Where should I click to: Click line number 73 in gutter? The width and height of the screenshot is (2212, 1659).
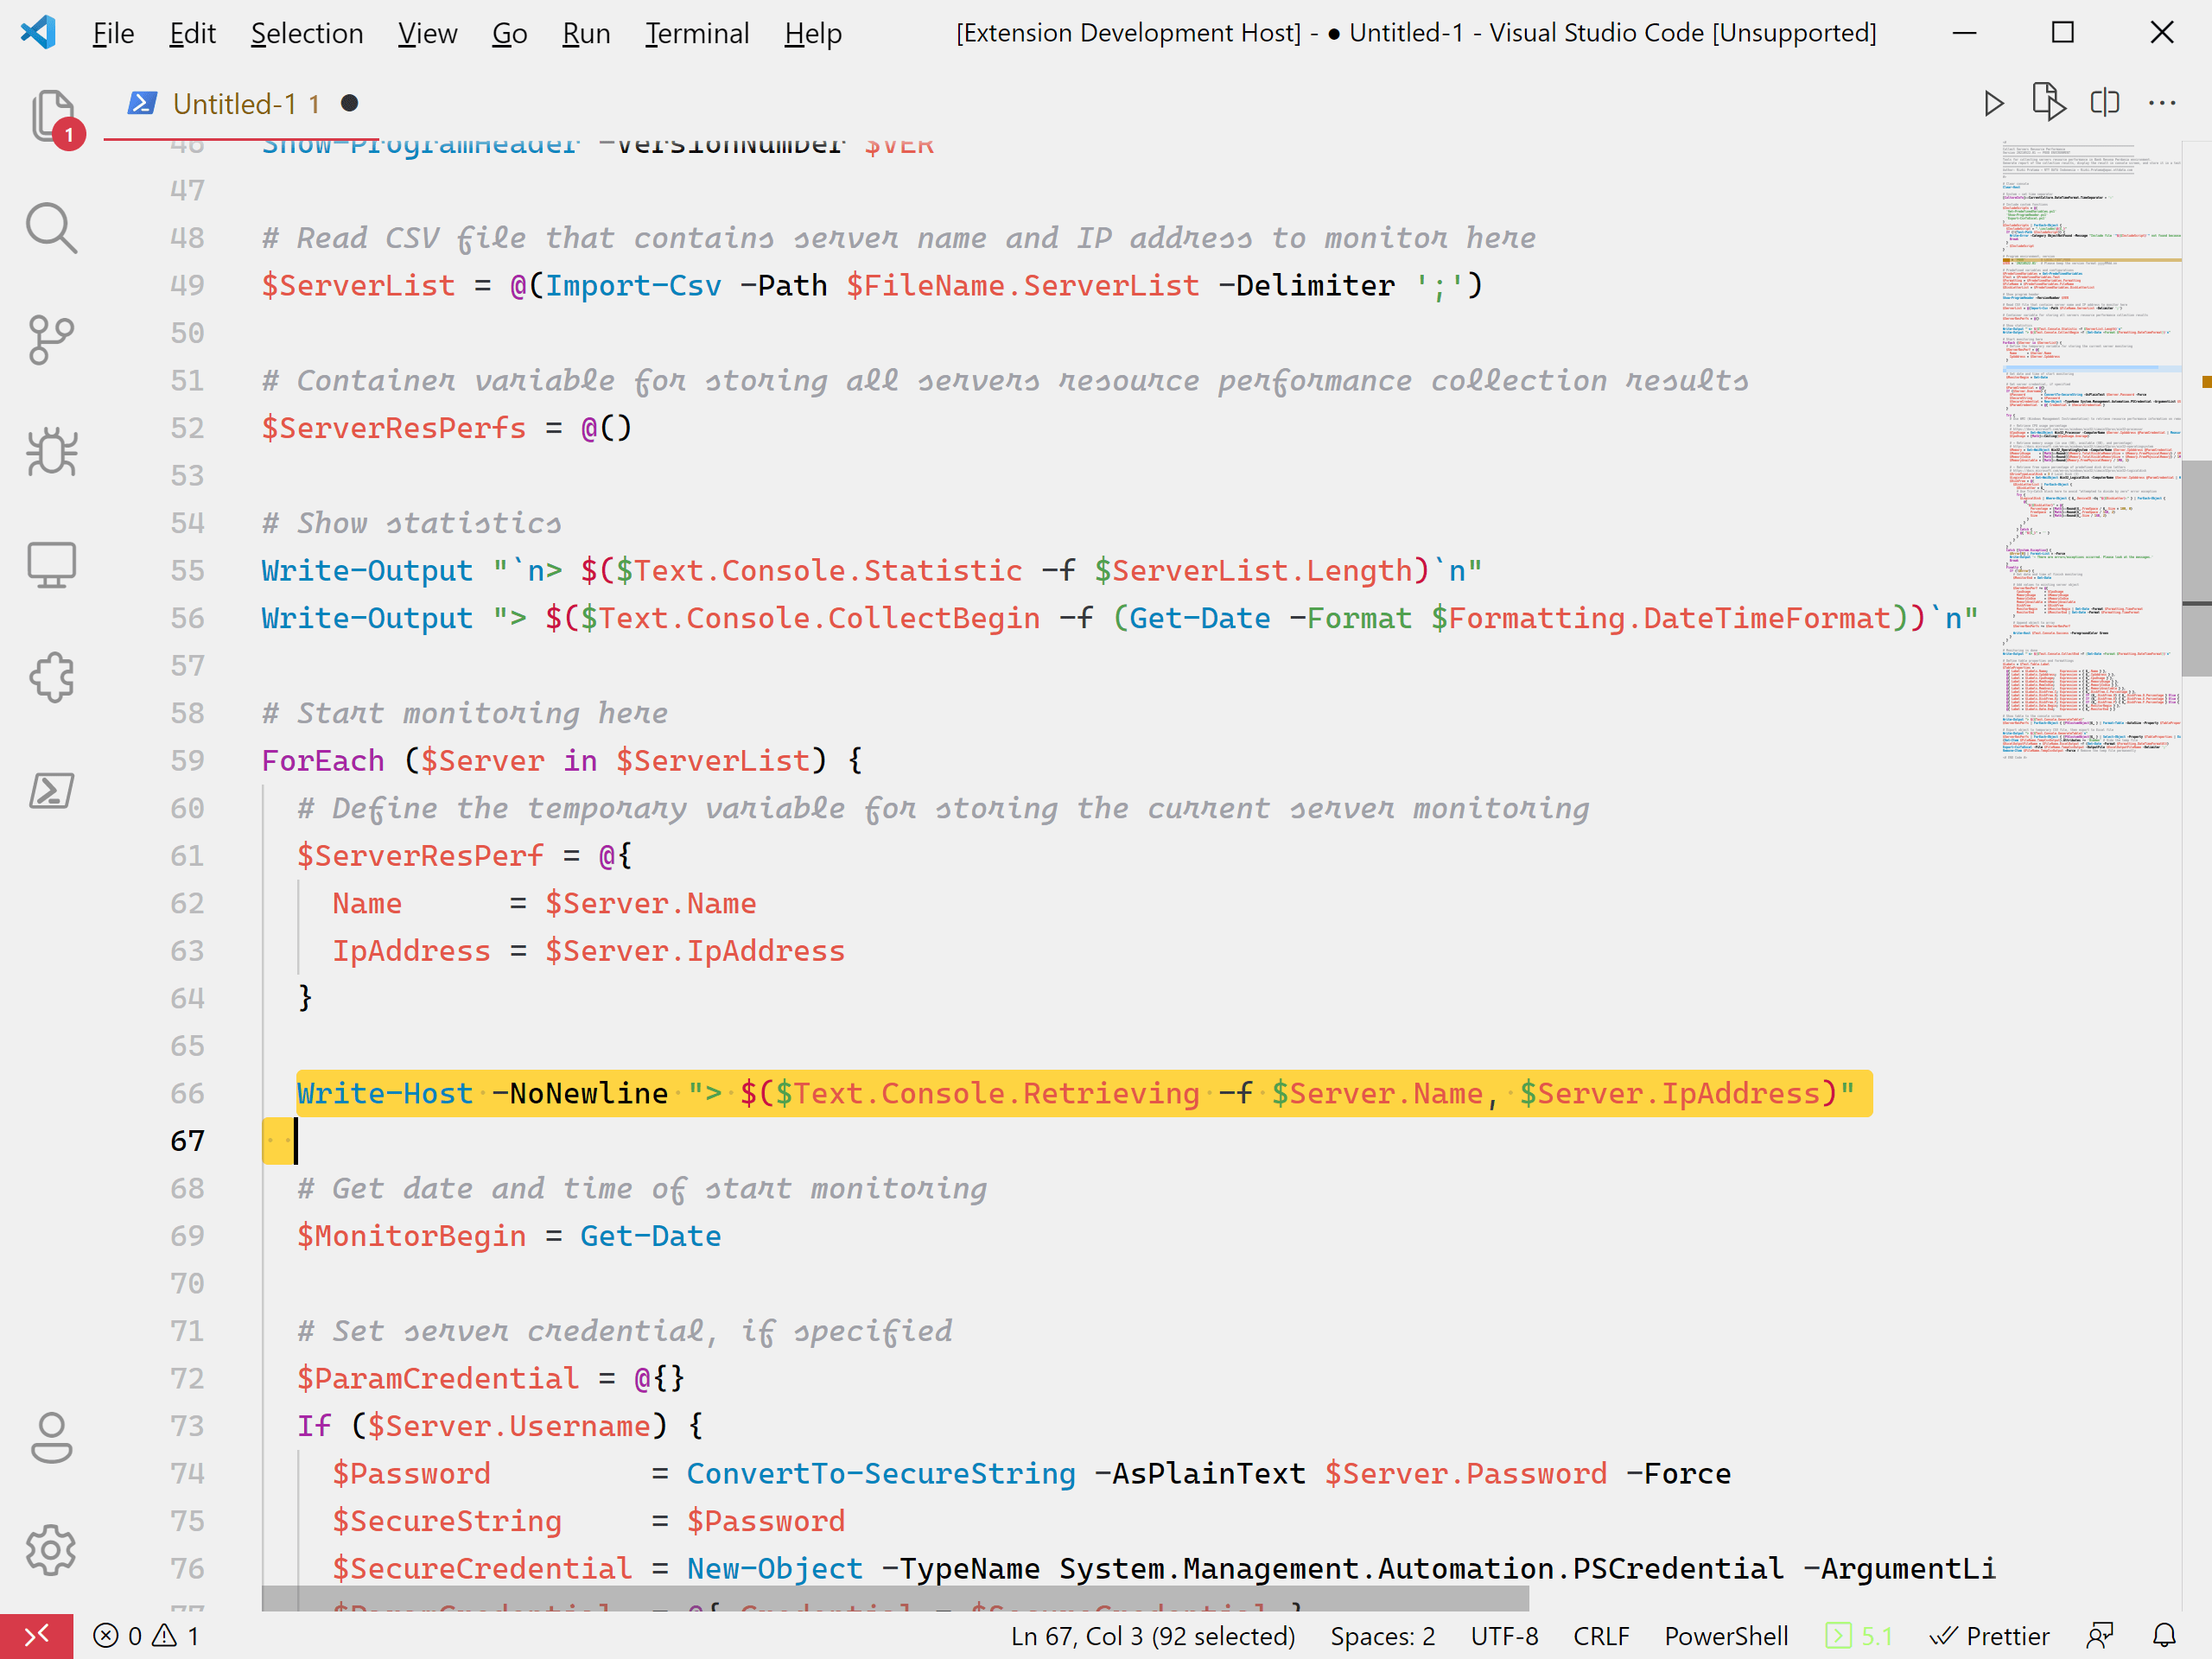point(187,1426)
